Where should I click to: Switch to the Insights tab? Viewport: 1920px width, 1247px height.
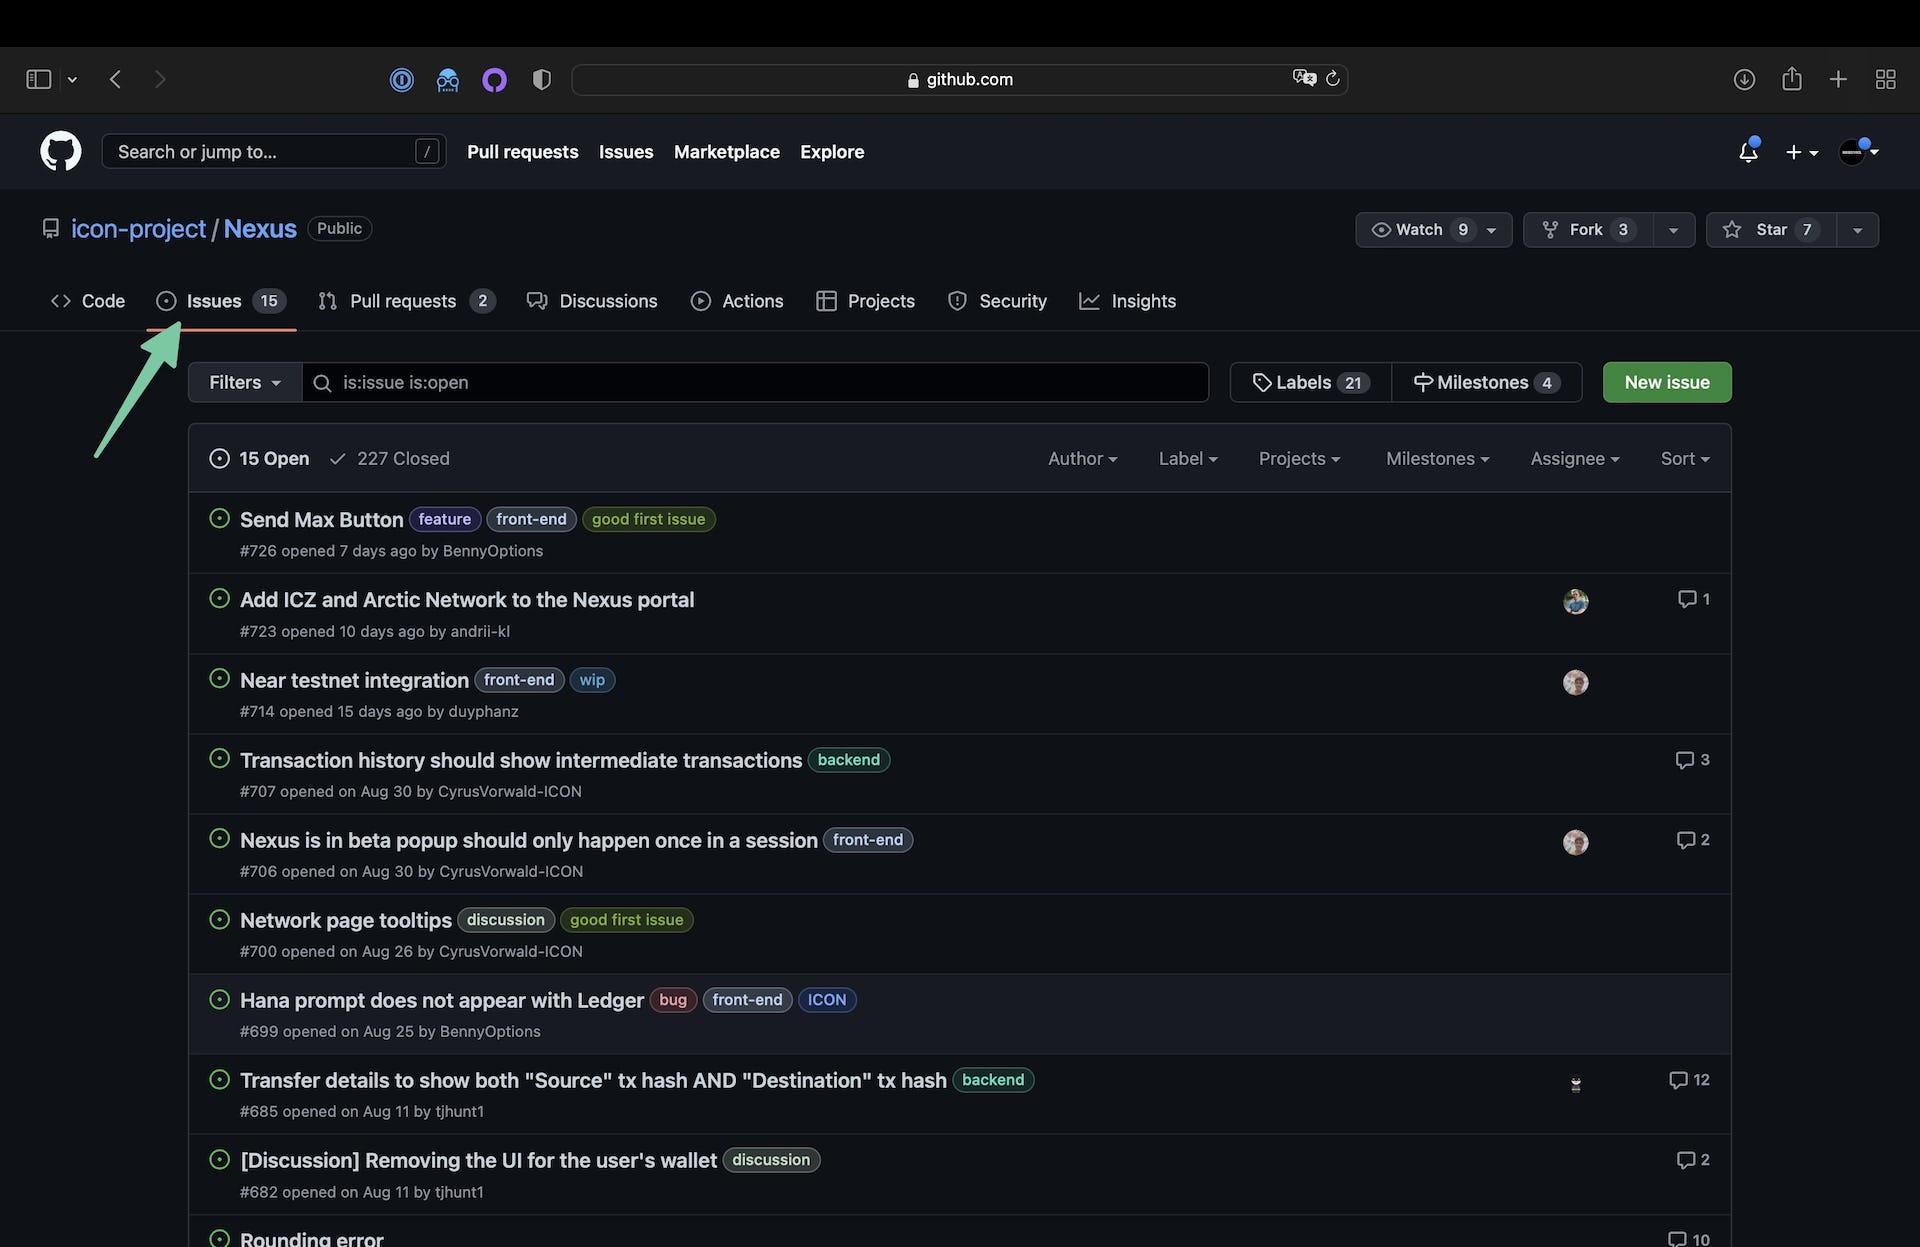[1127, 301]
